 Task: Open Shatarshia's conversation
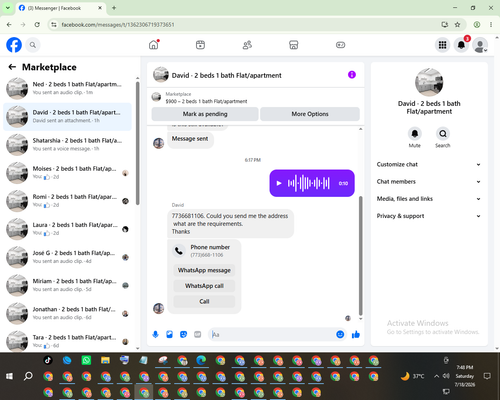click(67, 145)
